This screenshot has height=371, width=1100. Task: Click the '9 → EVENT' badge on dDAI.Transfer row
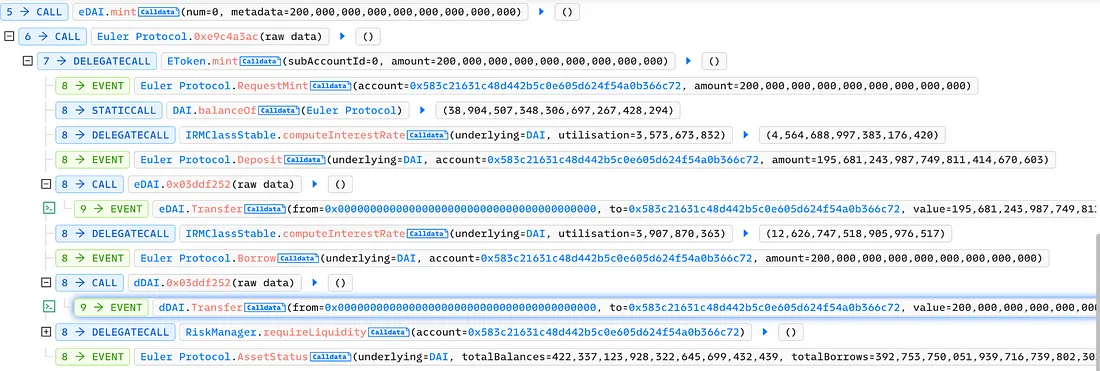pyautogui.click(x=113, y=307)
